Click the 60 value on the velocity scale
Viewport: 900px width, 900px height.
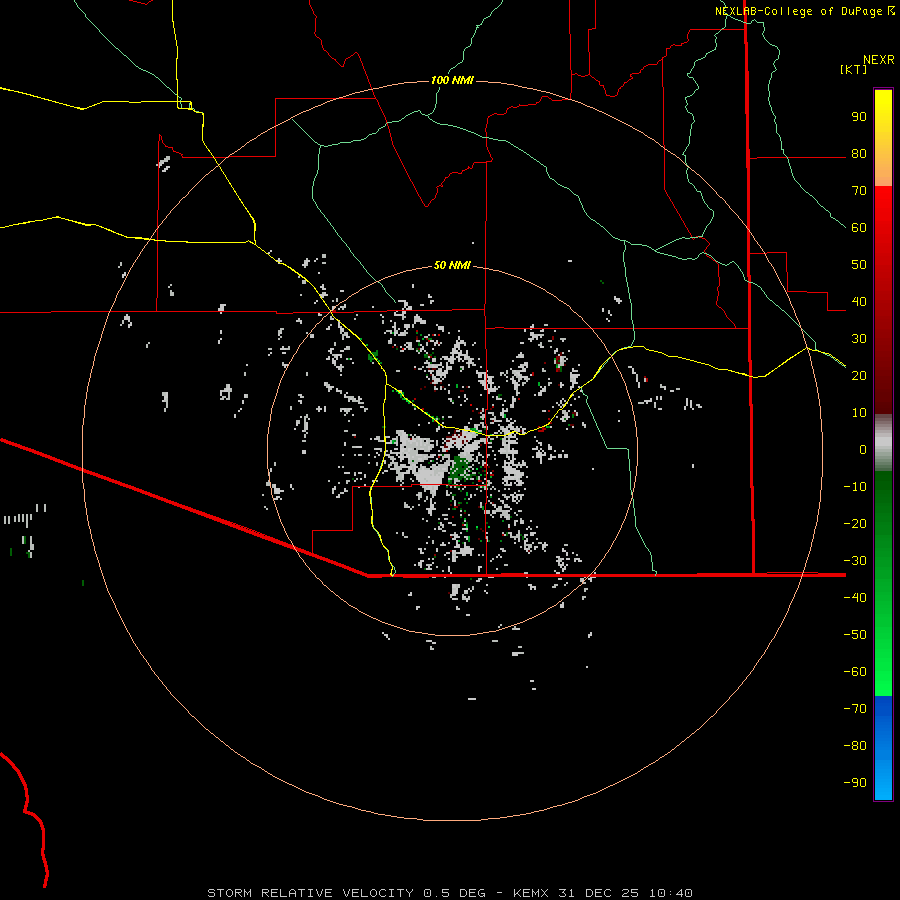coord(859,228)
